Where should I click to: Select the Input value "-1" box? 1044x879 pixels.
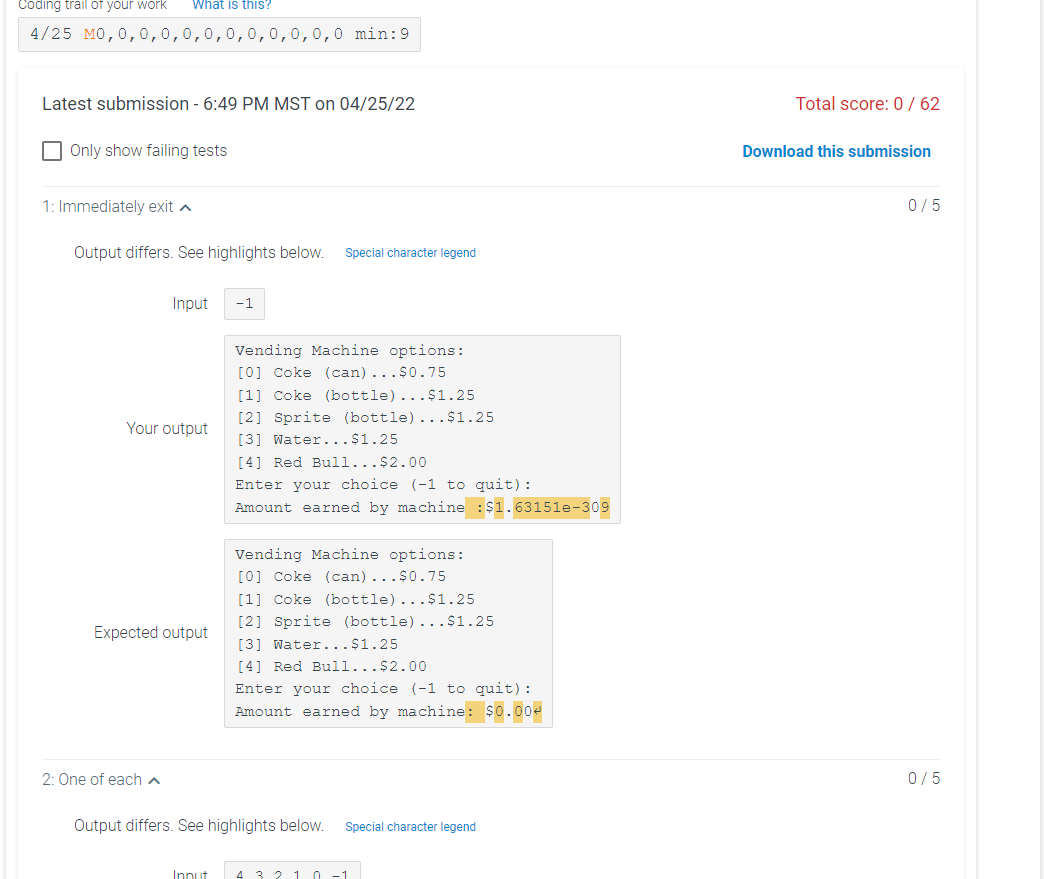[x=244, y=303]
